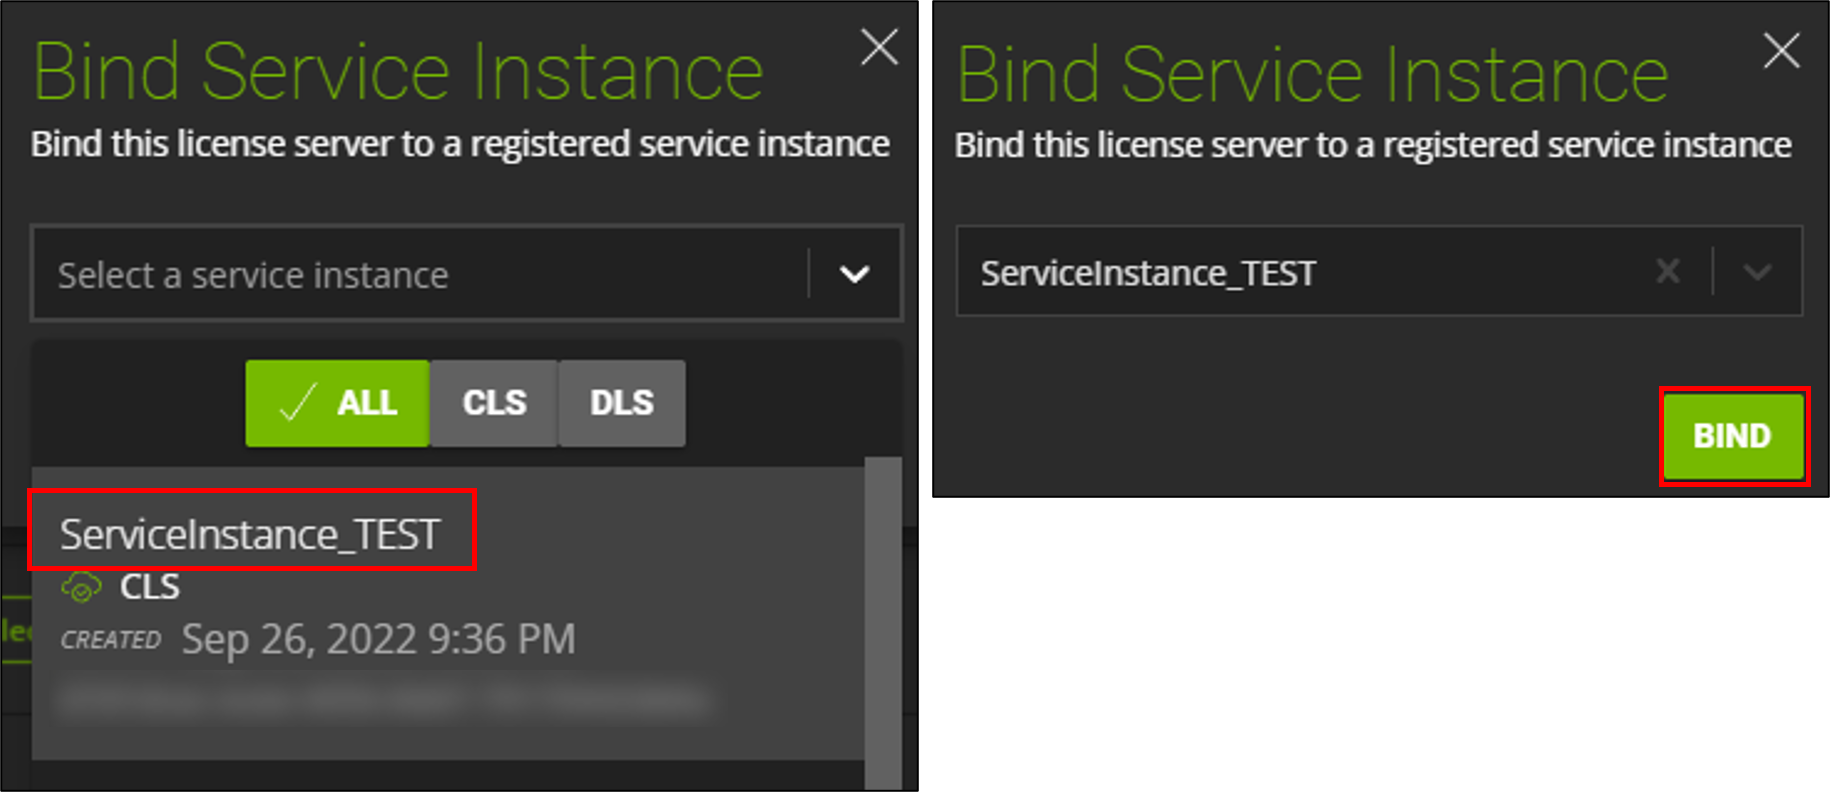The width and height of the screenshot is (1830, 792).
Task: Click the service instance list scrollbar
Action: pyautogui.click(x=882, y=620)
